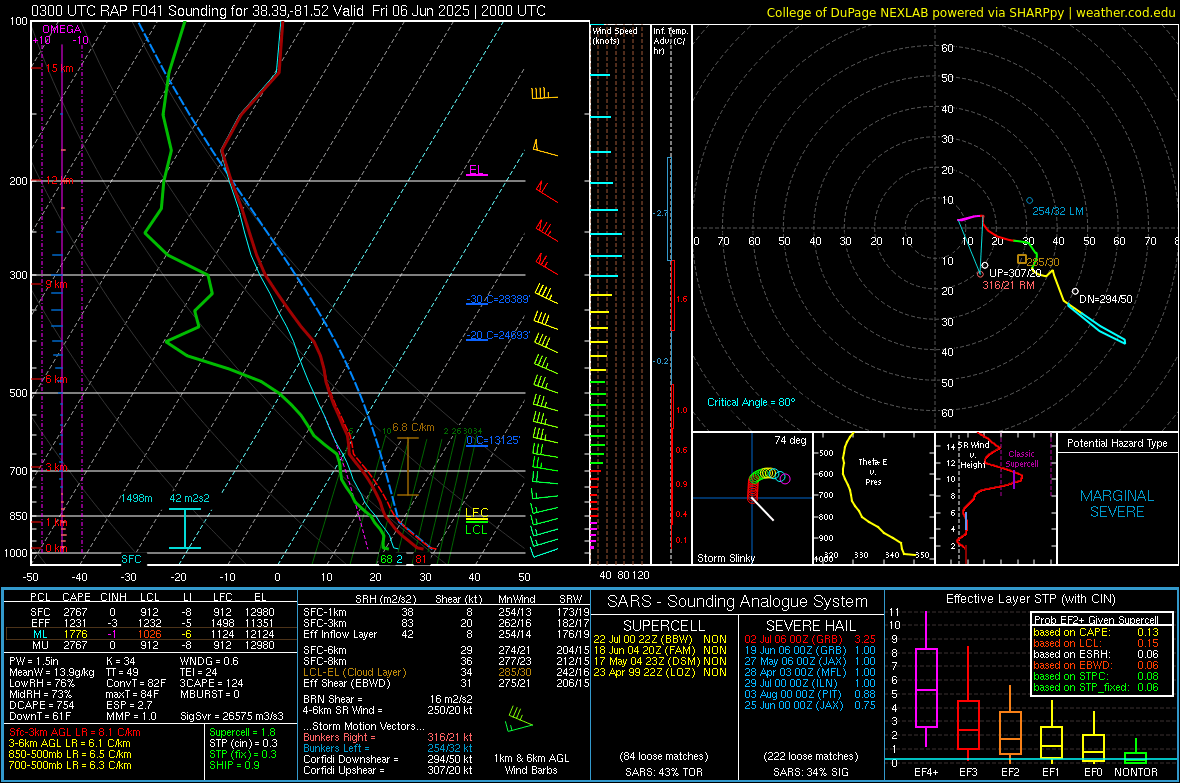The image size is (1180, 783).
Task: Click the WNDG = 0.6 value
Action: click(209, 661)
